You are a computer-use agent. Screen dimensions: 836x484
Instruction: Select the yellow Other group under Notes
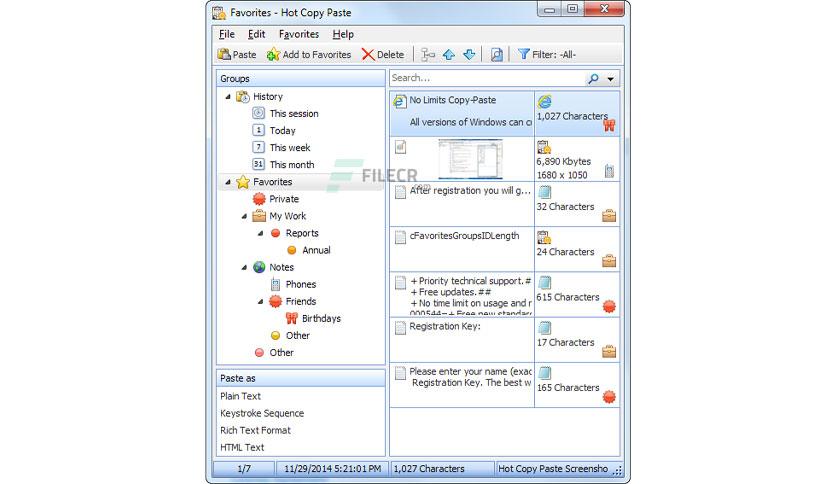[298, 335]
